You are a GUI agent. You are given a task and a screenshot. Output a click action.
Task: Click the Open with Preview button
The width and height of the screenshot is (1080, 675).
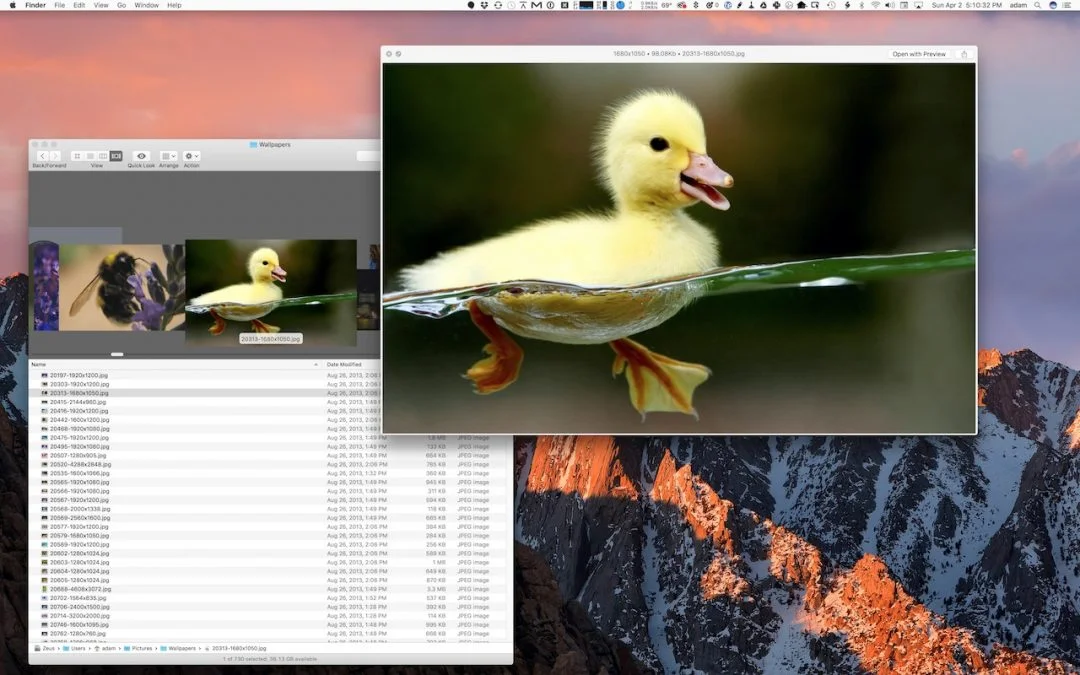(x=918, y=54)
